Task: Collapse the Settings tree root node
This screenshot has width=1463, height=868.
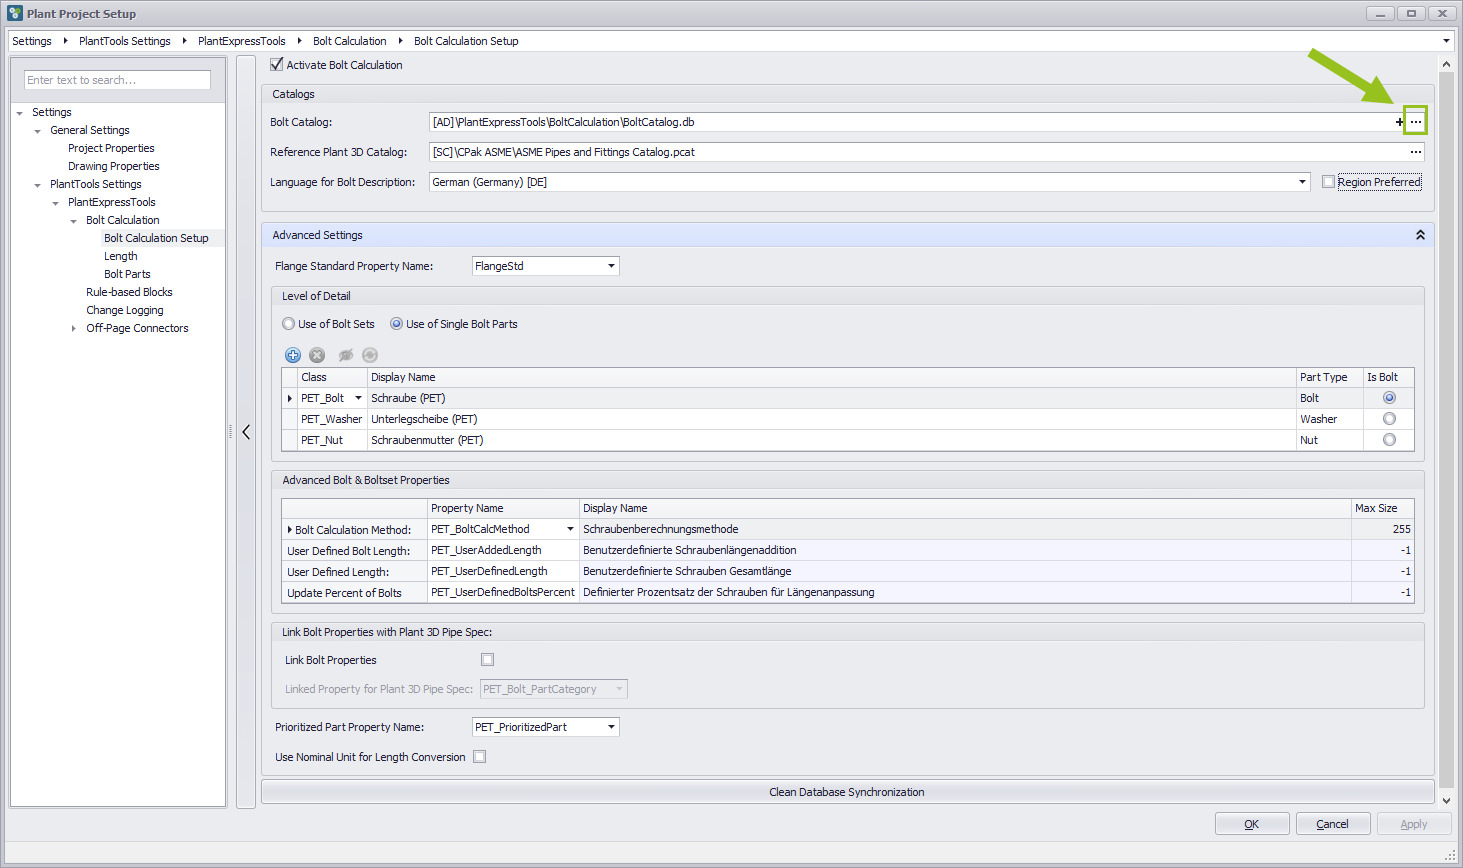Action: coord(19,113)
